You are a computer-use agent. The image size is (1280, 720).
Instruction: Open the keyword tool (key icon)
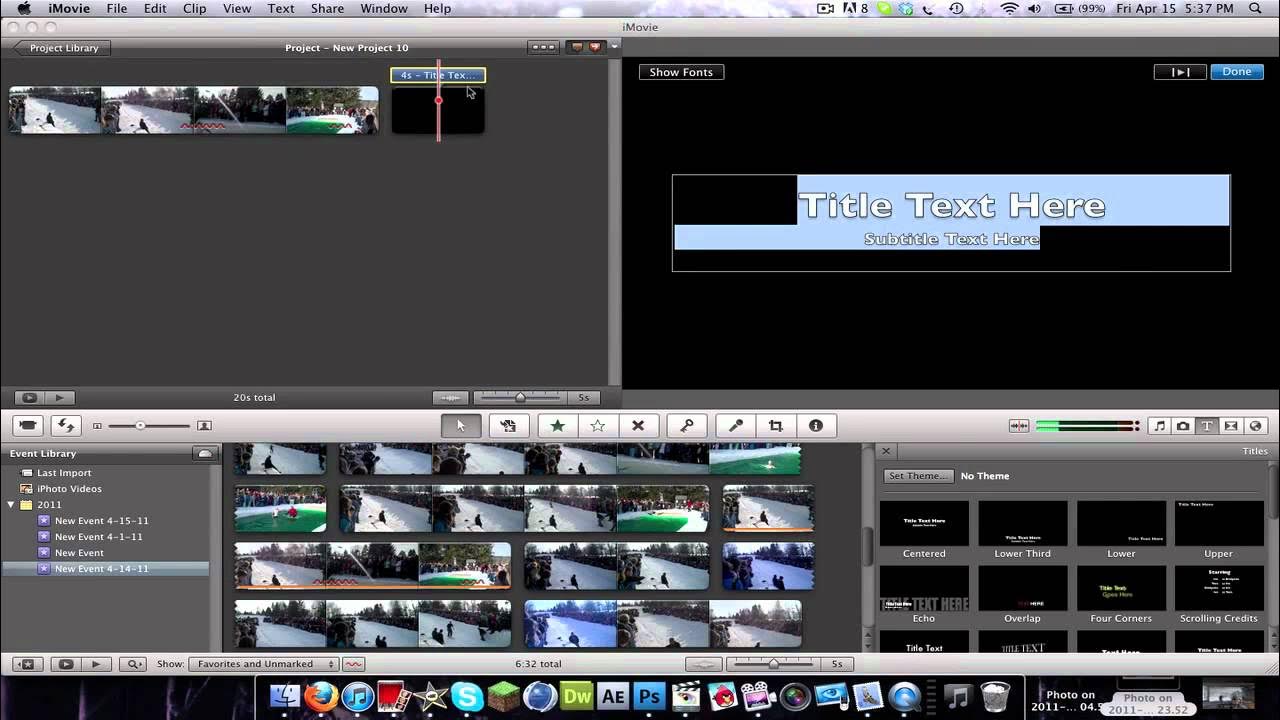tap(687, 425)
